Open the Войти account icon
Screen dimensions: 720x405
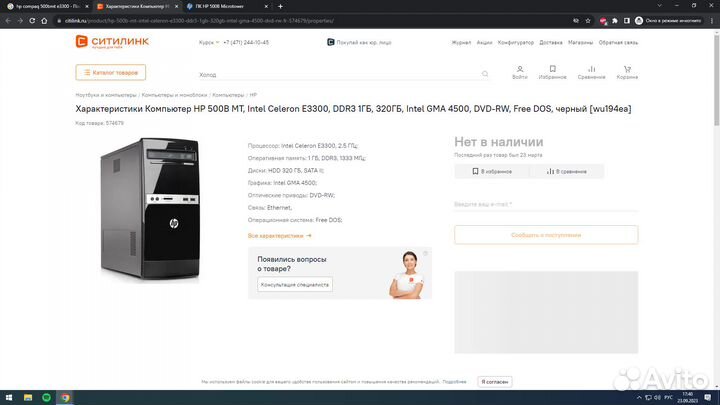coord(520,73)
